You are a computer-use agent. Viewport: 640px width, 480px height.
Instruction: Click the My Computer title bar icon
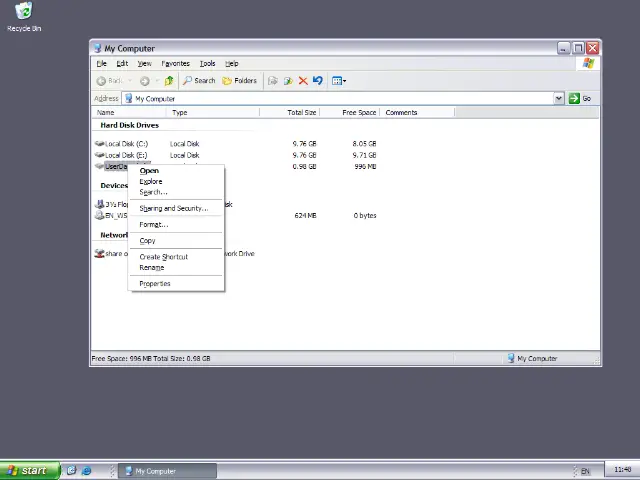click(x=98, y=48)
